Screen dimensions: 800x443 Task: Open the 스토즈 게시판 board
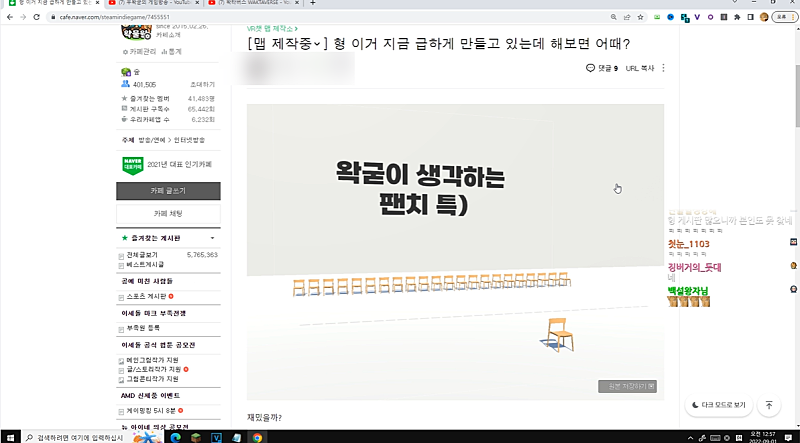(148, 297)
